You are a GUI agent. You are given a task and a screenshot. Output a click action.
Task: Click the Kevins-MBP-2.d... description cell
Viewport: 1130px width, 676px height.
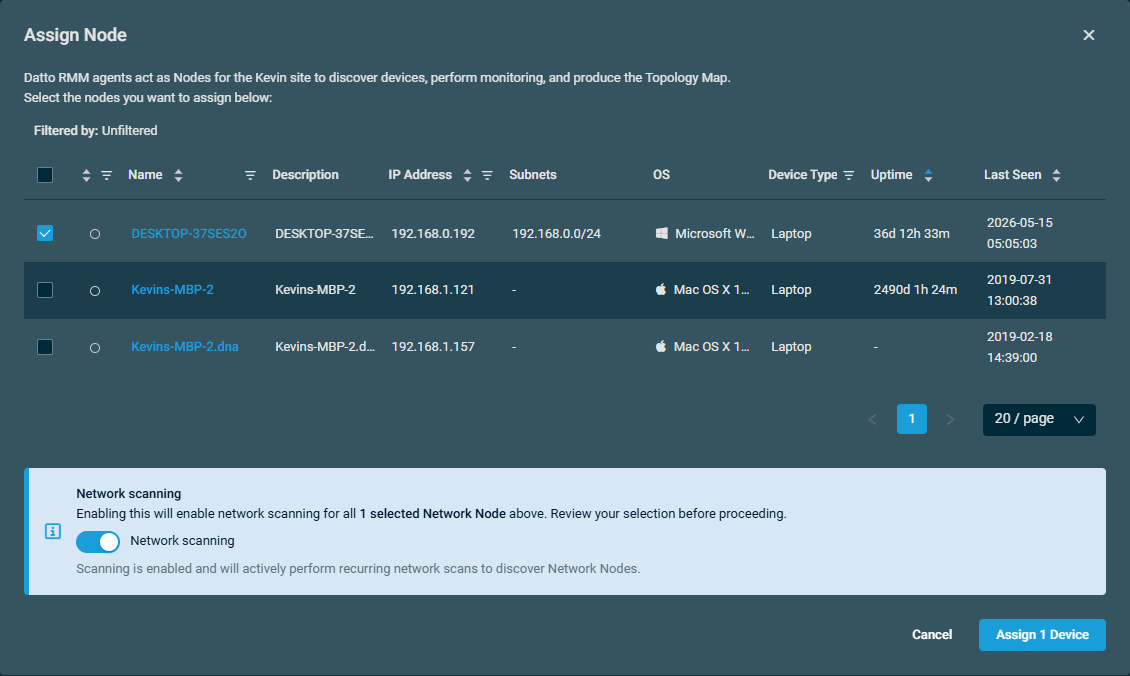325,347
